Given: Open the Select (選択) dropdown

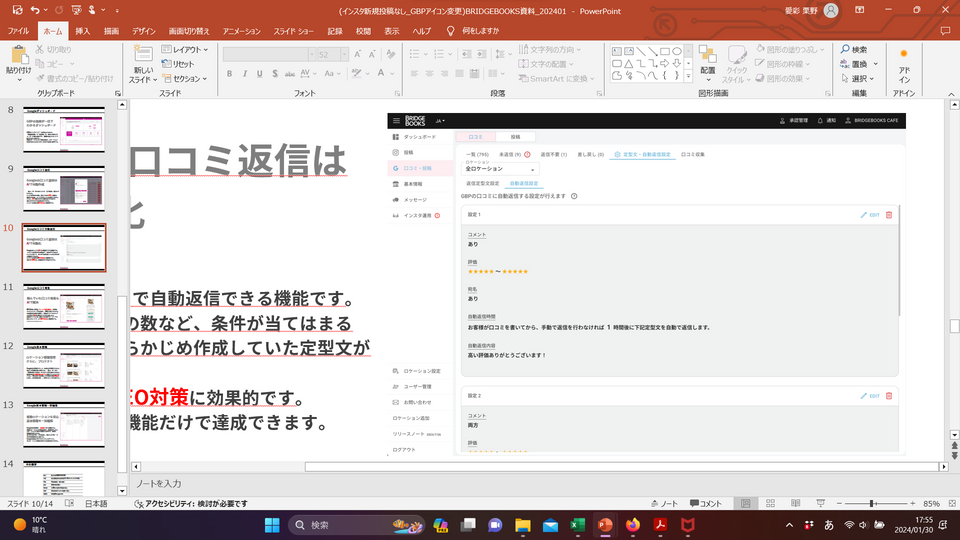Looking at the screenshot, I should click(858, 78).
